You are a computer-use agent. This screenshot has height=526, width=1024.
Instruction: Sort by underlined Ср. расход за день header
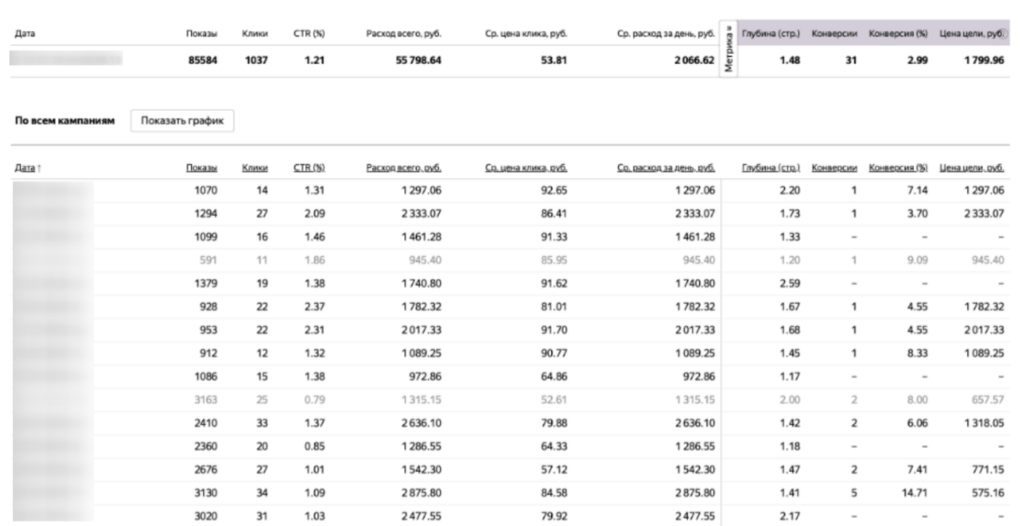pos(666,167)
